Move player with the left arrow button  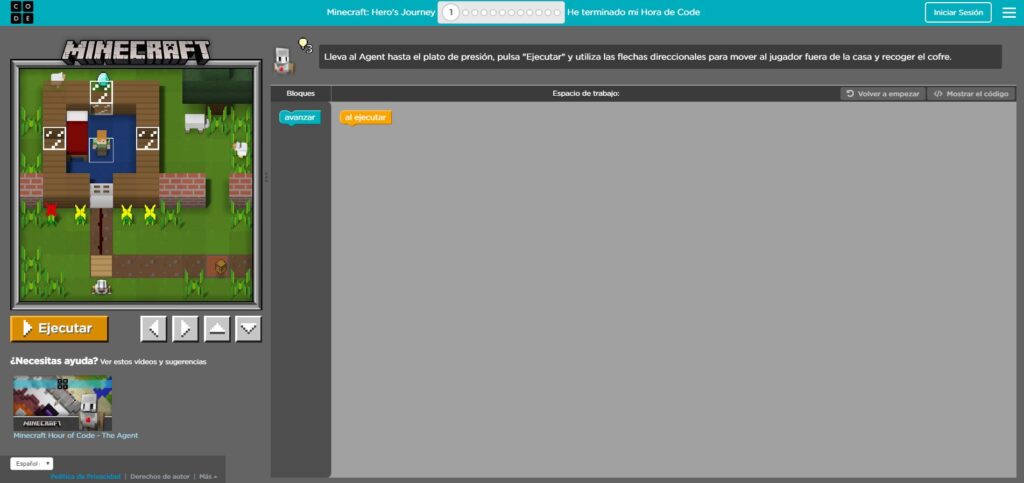tap(153, 329)
